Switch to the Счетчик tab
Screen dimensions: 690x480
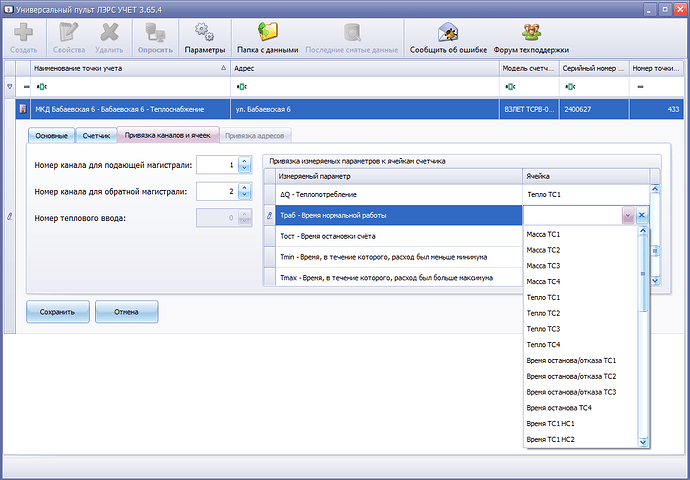(x=97, y=135)
